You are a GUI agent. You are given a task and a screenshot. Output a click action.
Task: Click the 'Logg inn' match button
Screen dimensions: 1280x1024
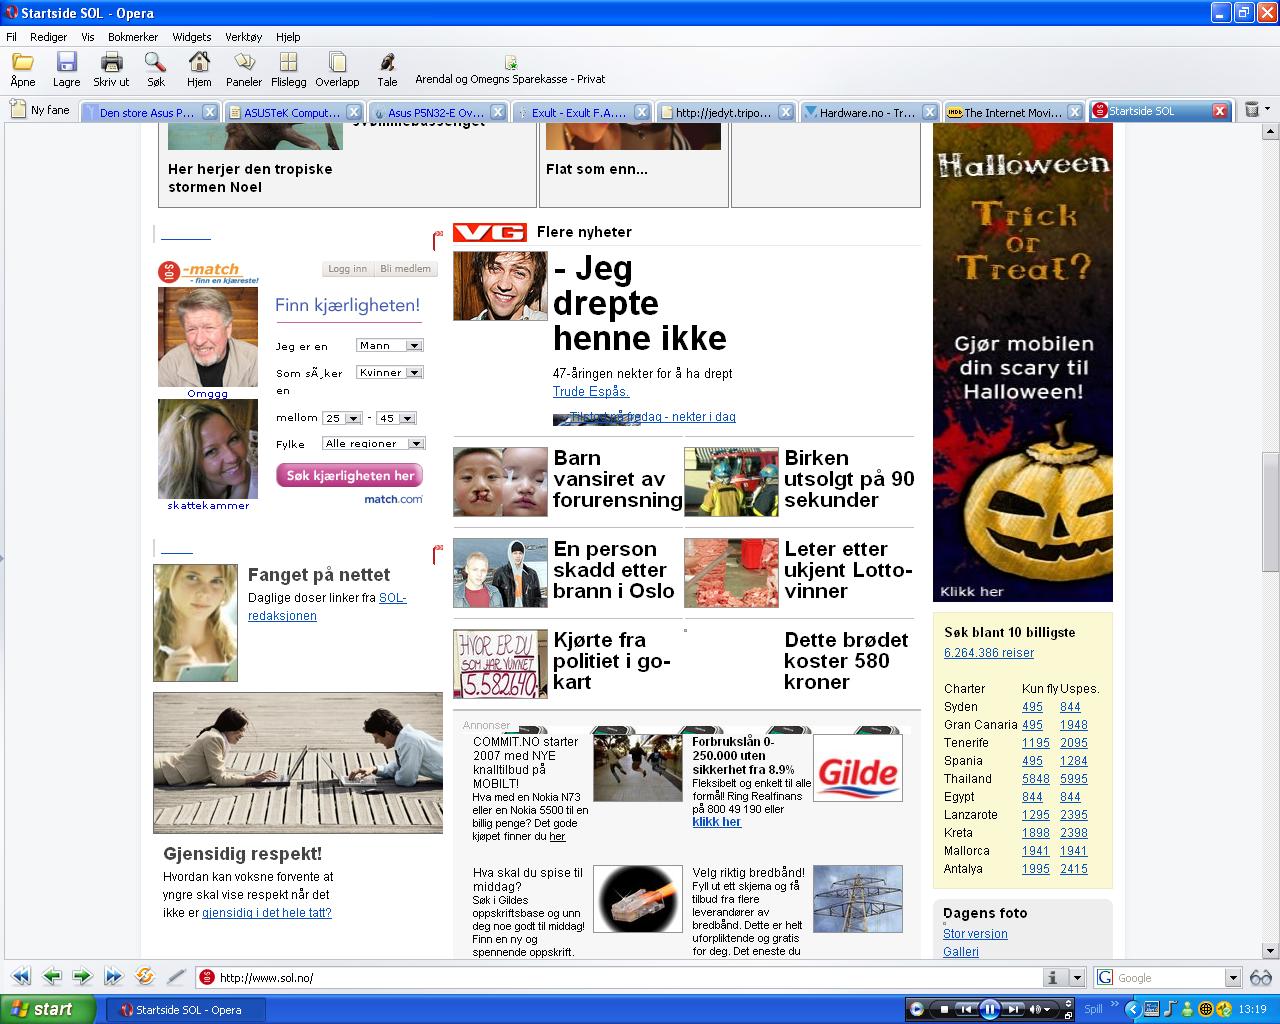point(347,269)
